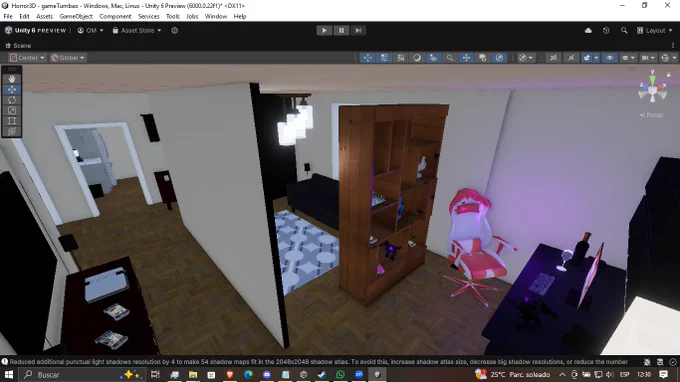Toggle the crossed-out 2D/audio scene icon
Image resolution: width=680 pixels, height=382 pixels.
point(554,58)
